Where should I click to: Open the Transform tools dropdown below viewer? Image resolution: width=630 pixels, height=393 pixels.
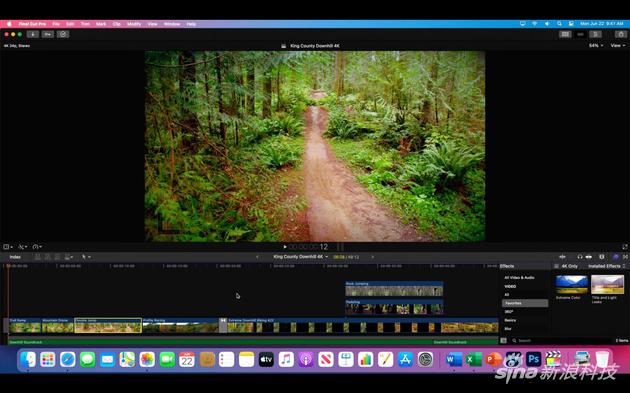coord(8,247)
